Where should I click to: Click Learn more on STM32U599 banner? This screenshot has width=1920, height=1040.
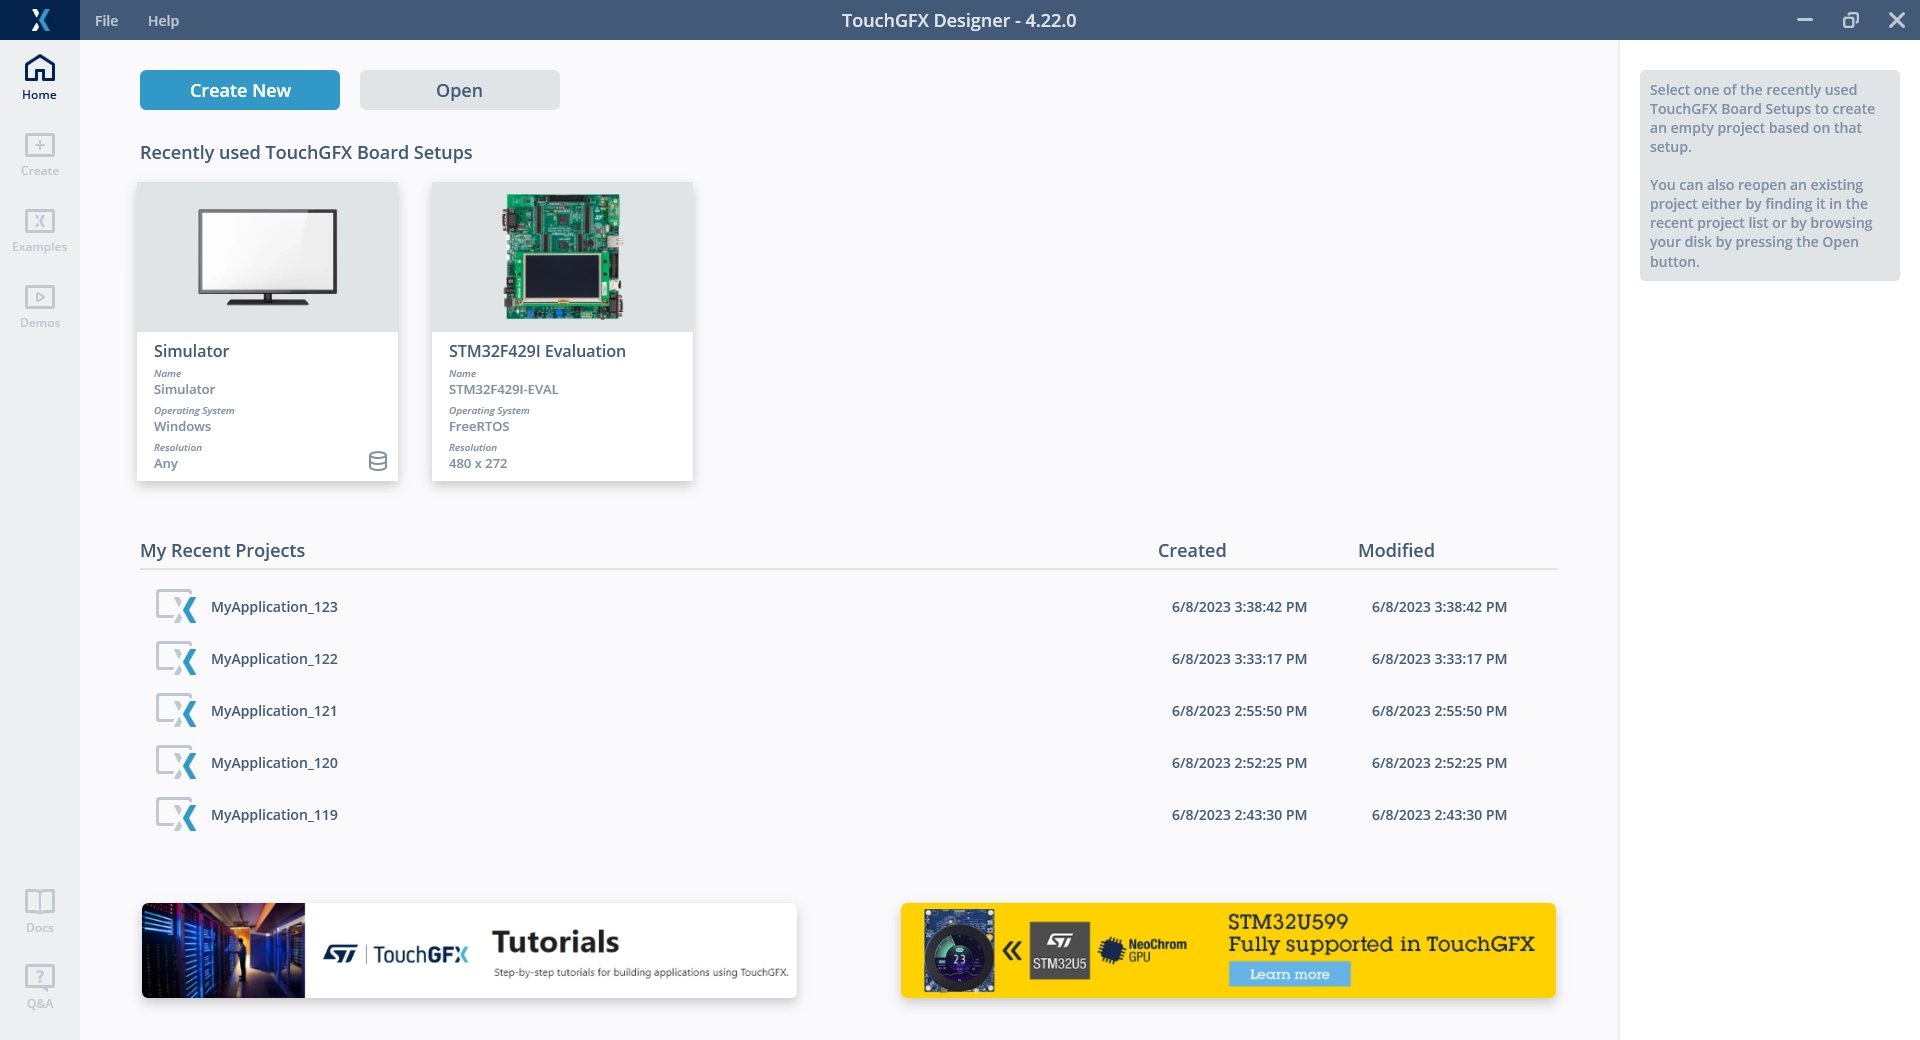1289,974
